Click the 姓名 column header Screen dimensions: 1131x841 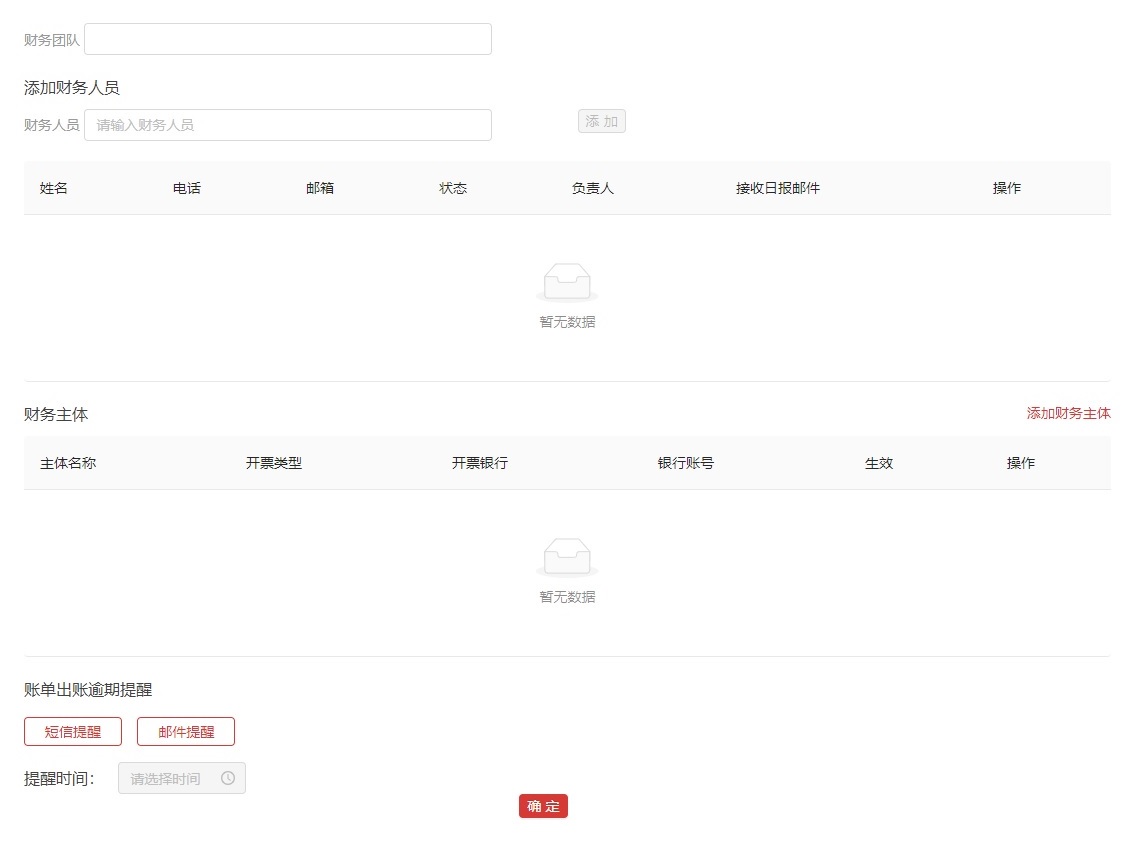(54, 188)
